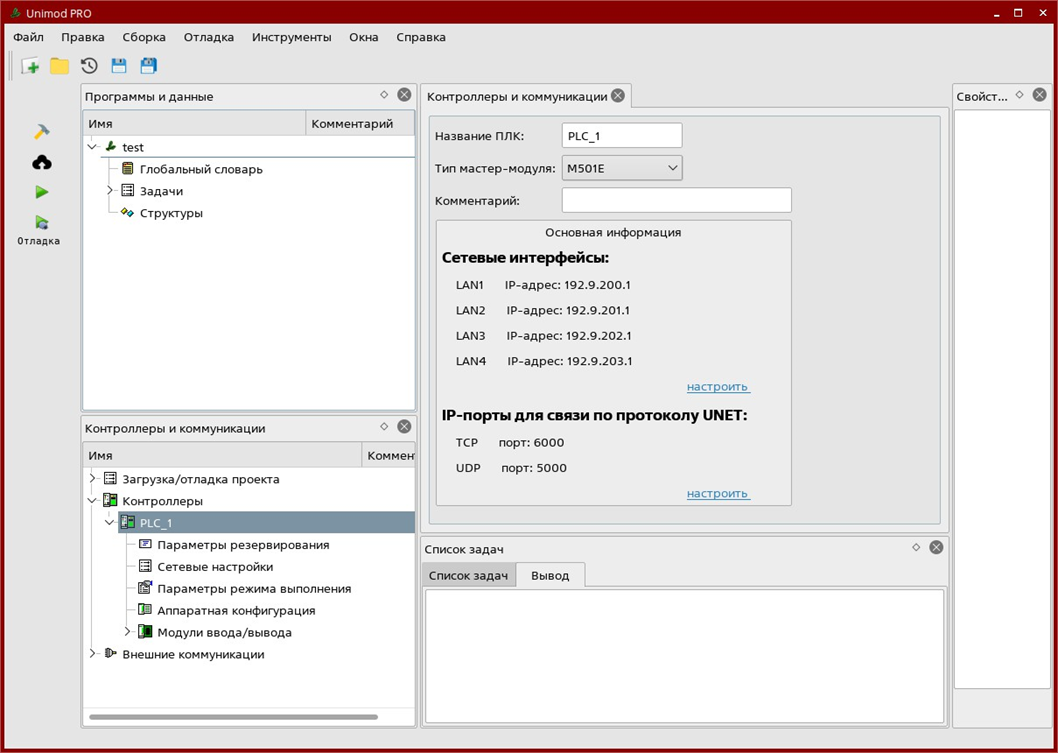Float the Программы и данные panel
This screenshot has width=1058, height=753.
pyautogui.click(x=384, y=95)
